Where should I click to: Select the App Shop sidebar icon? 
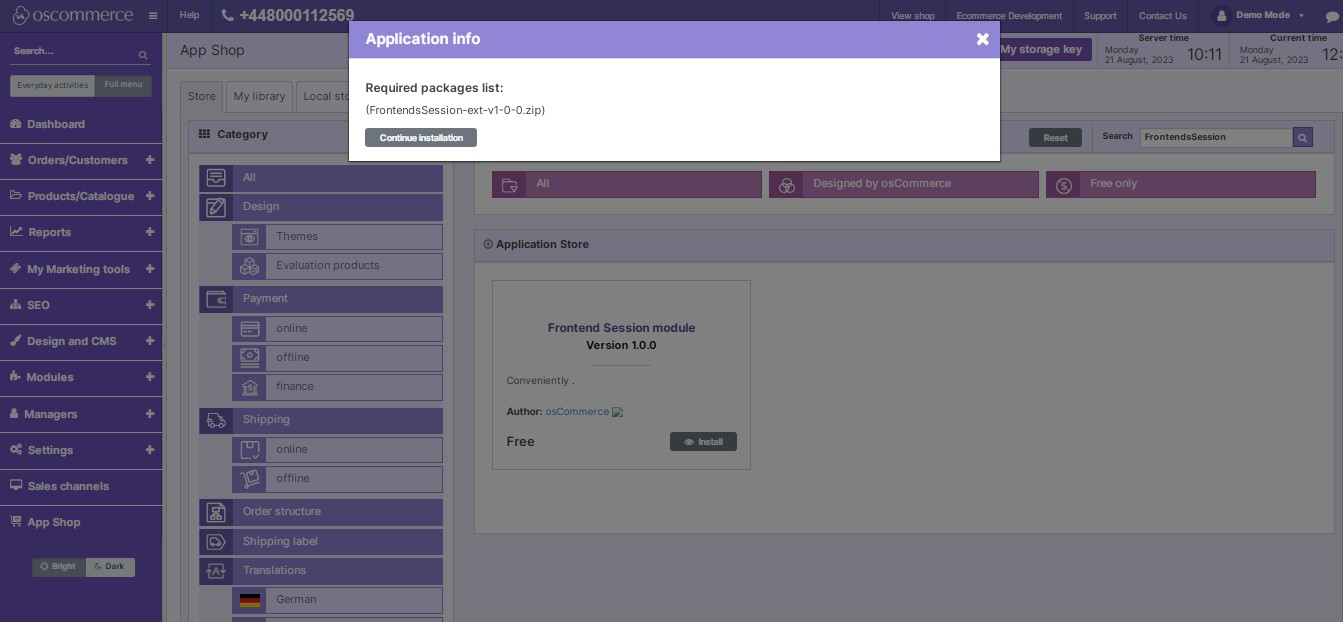14,522
